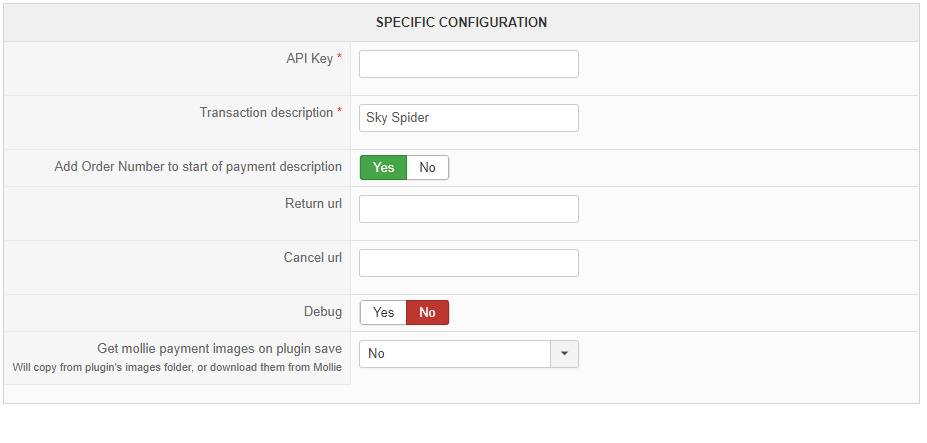
Task: Turn on Debug by choosing Yes
Action: coord(383,312)
